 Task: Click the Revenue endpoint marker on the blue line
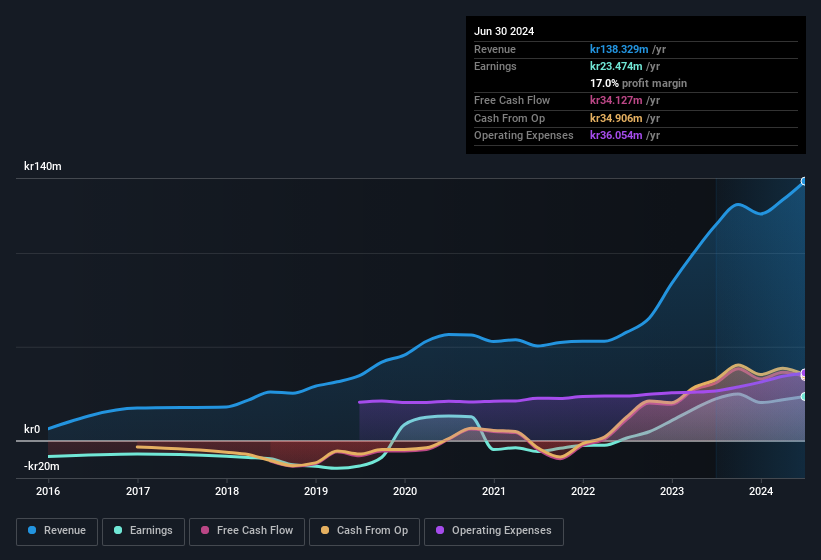tap(804, 181)
